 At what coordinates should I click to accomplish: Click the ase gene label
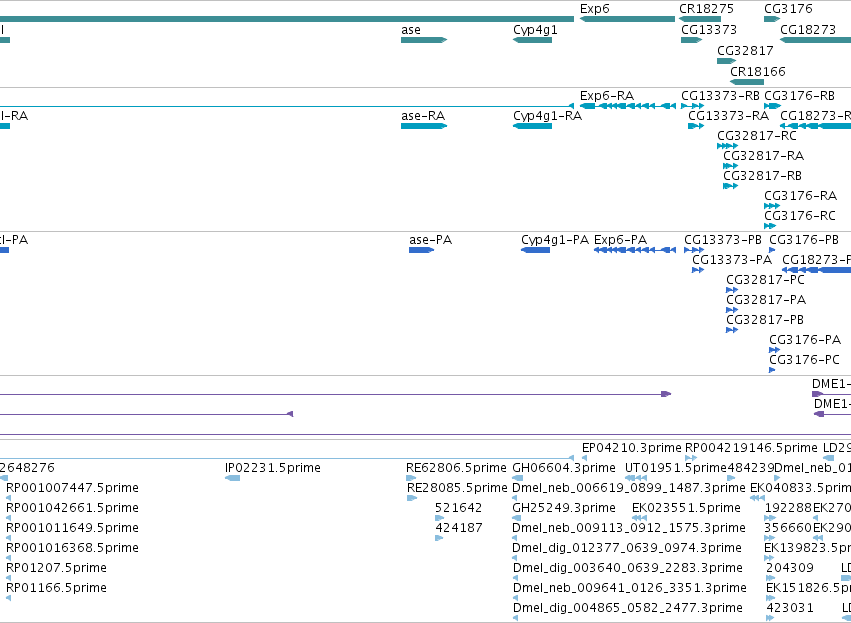(411, 30)
